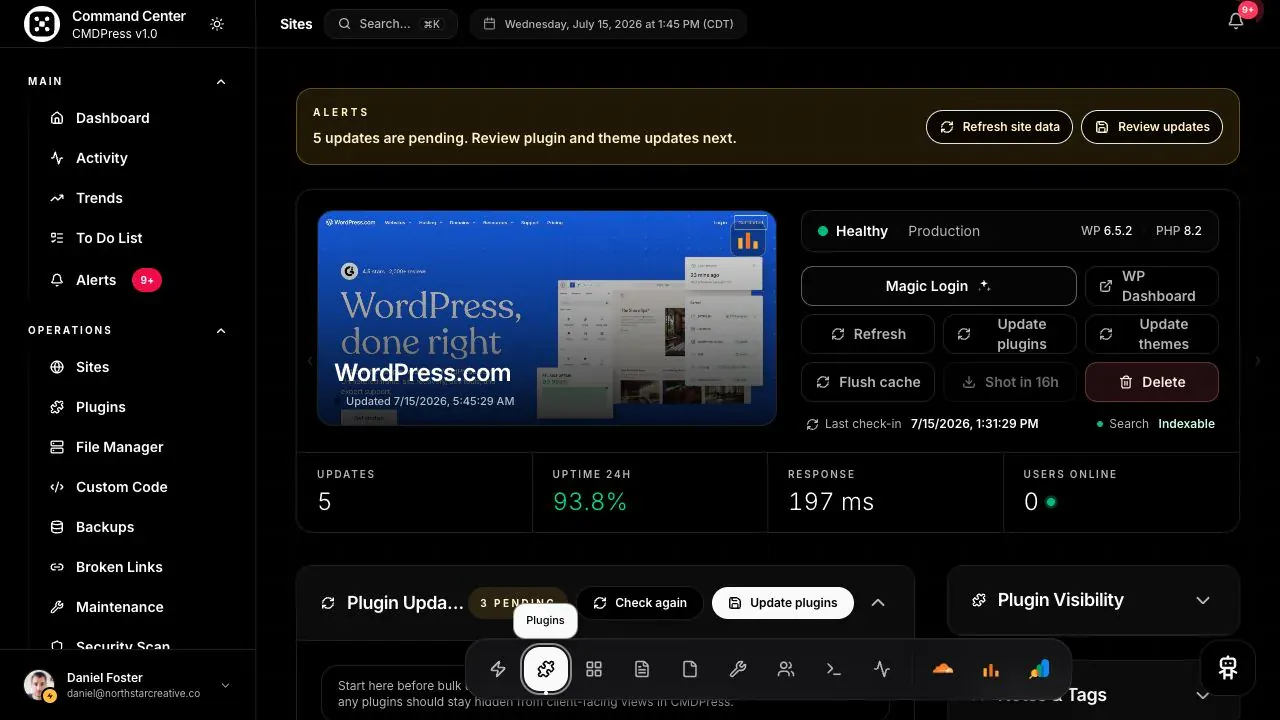Click the Alerts 9+ badge in sidebar
Viewport: 1280px width, 720px height.
coord(147,280)
